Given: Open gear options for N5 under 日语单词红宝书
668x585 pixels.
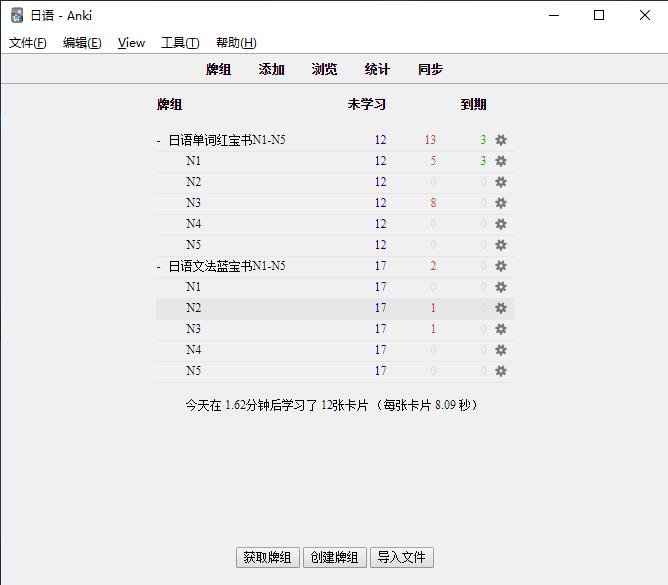Looking at the screenshot, I should click(501, 245).
